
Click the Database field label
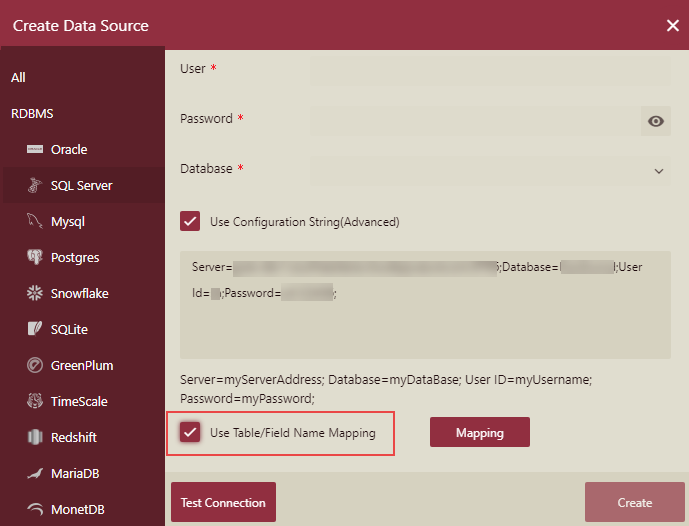[206, 169]
